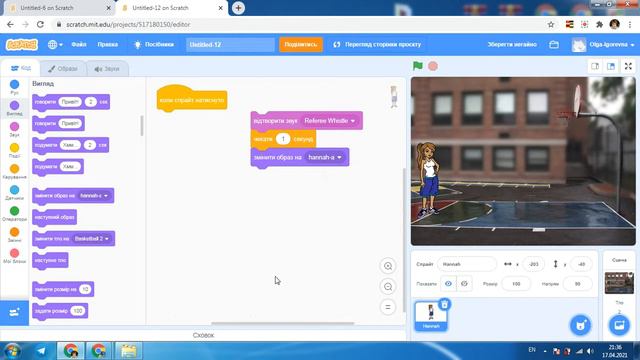Open the Файл menu
The width and height of the screenshot is (640, 360).
click(79, 44)
